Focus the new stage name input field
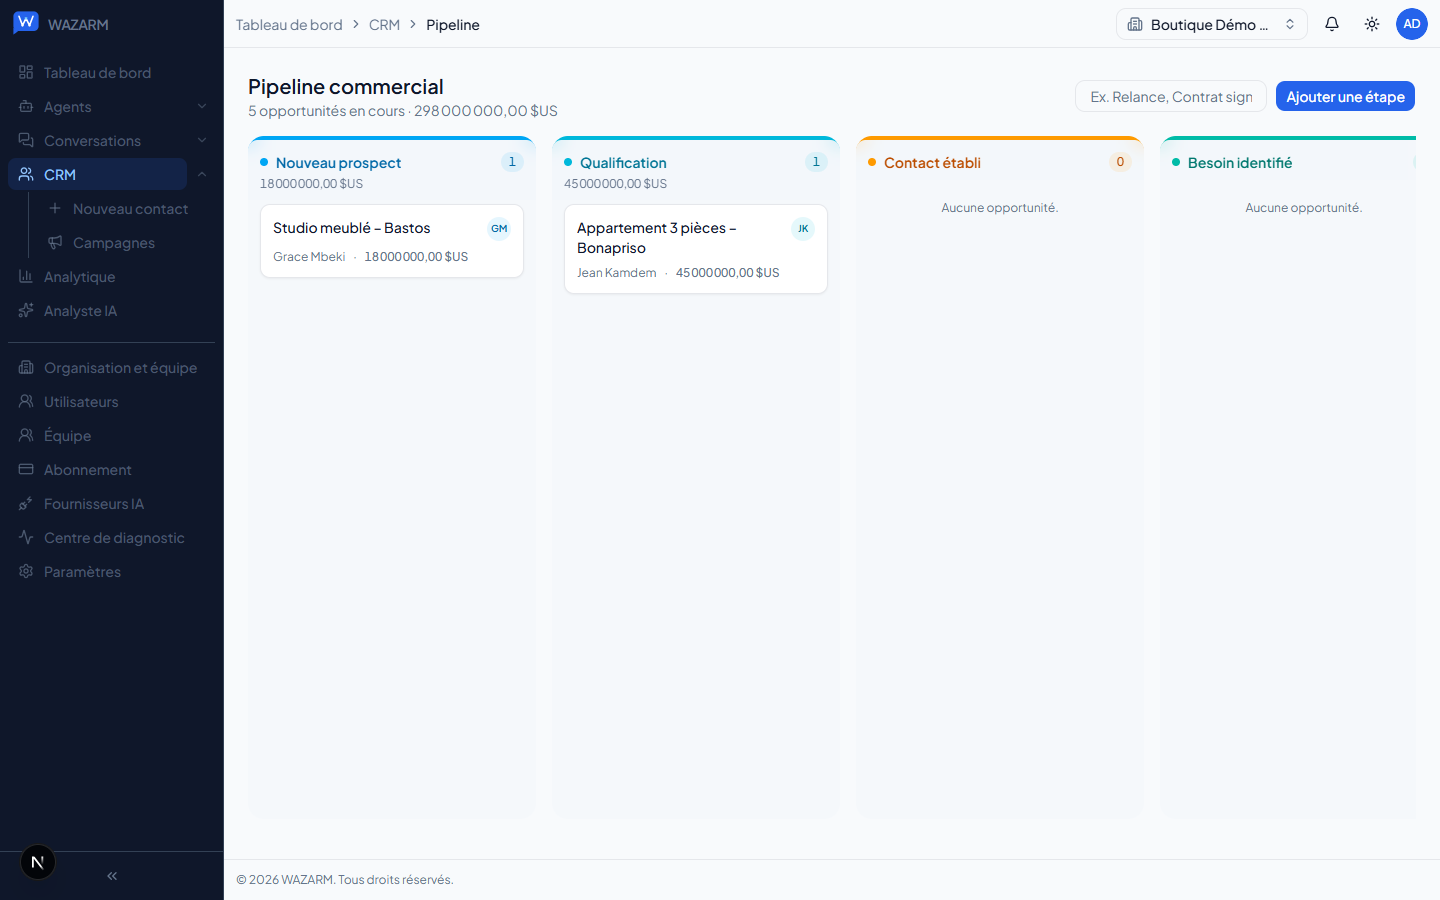The image size is (1440, 900). click(x=1171, y=97)
